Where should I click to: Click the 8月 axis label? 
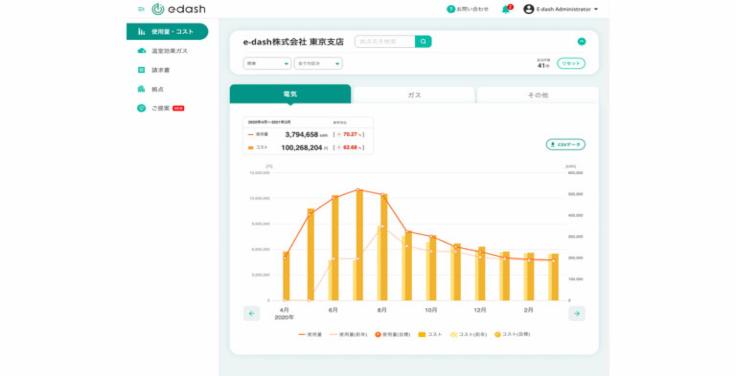382,310
